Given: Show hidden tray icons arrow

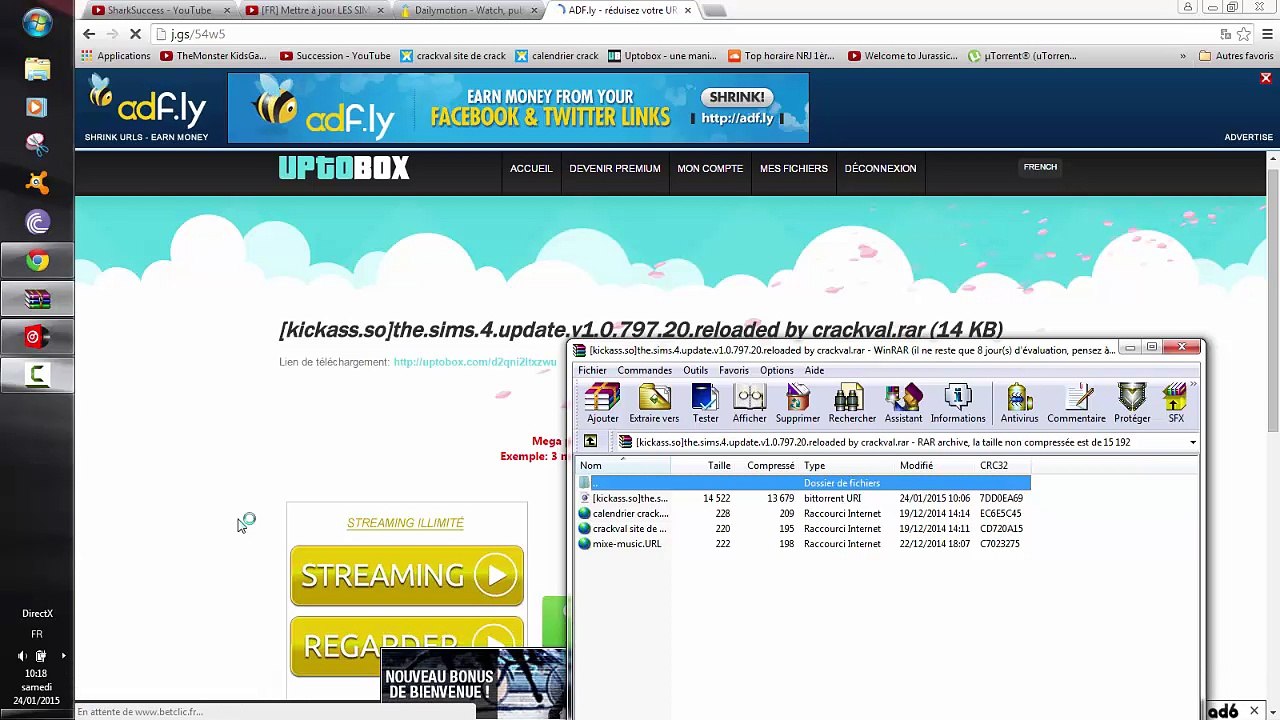Looking at the screenshot, I should [x=63, y=656].
